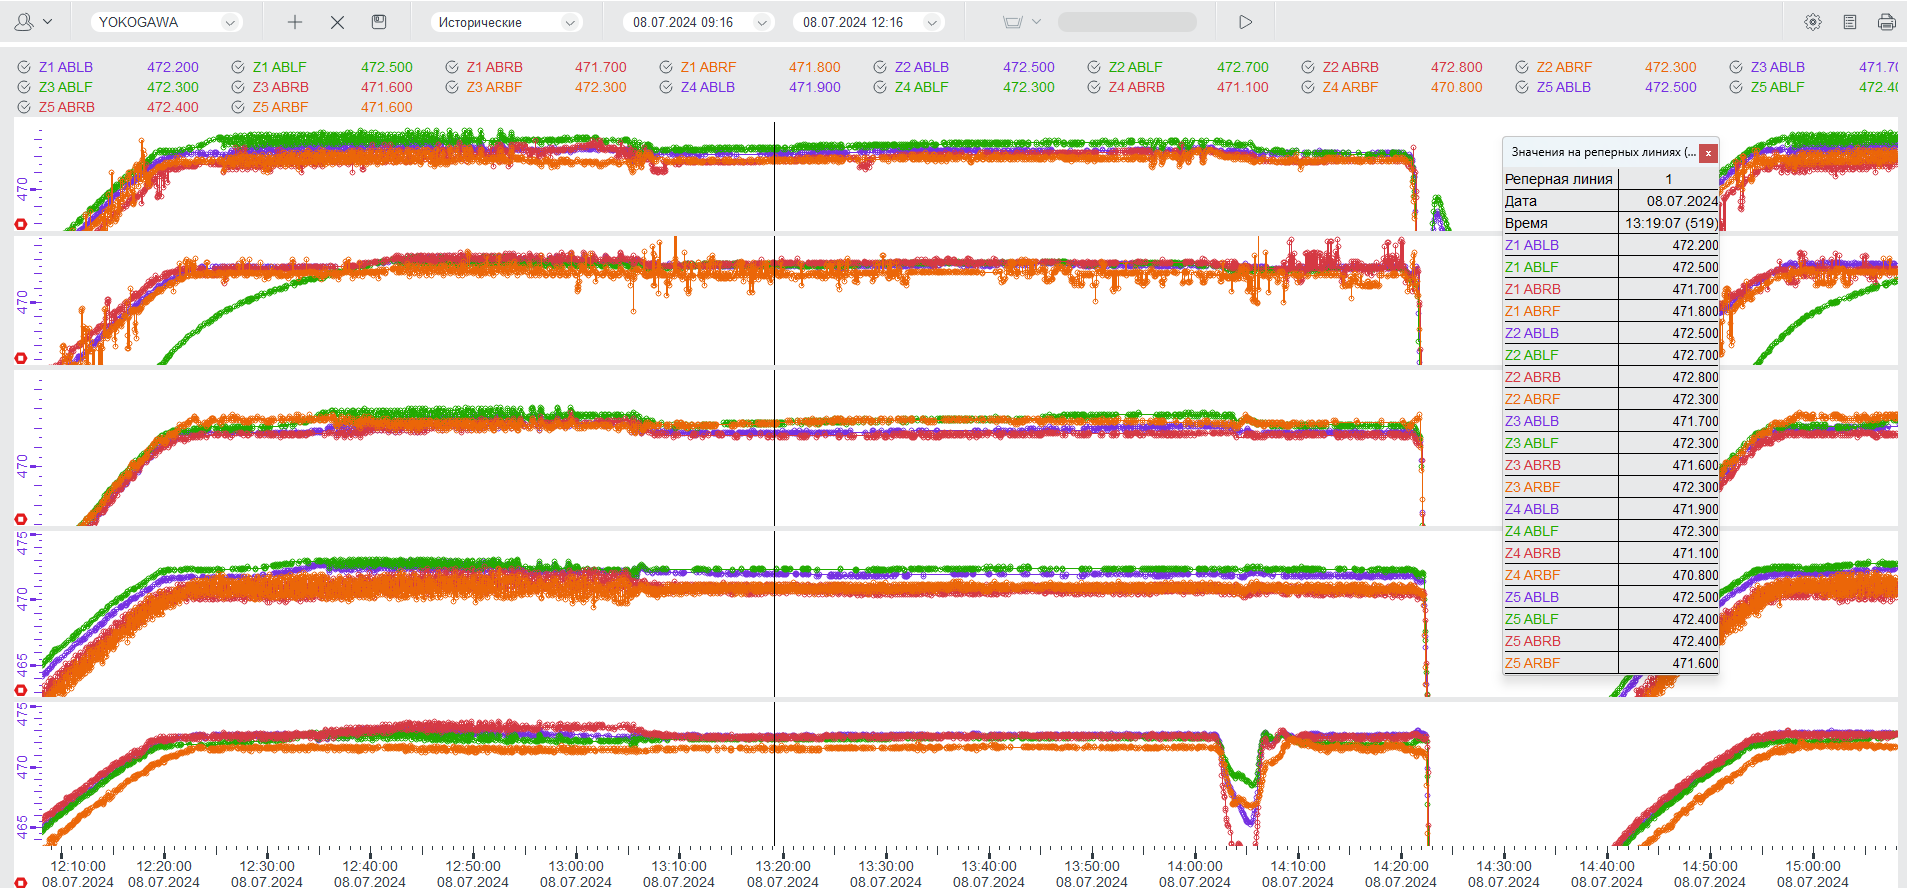Click the gray progress bar in toolbar
This screenshot has height=888, width=1907.
click(x=1126, y=22)
